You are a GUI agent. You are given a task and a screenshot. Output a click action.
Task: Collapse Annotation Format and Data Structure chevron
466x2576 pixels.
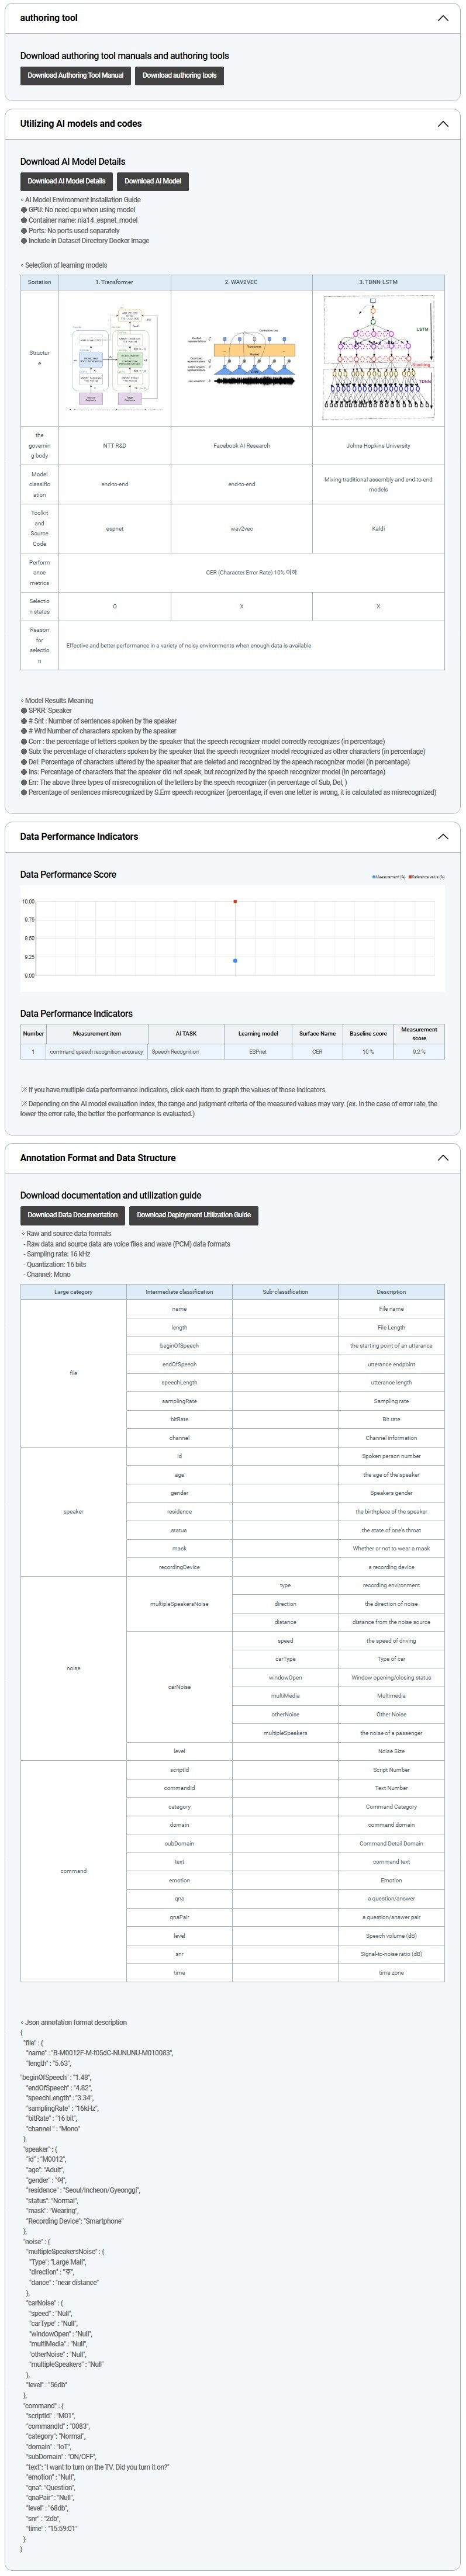pos(443,1158)
